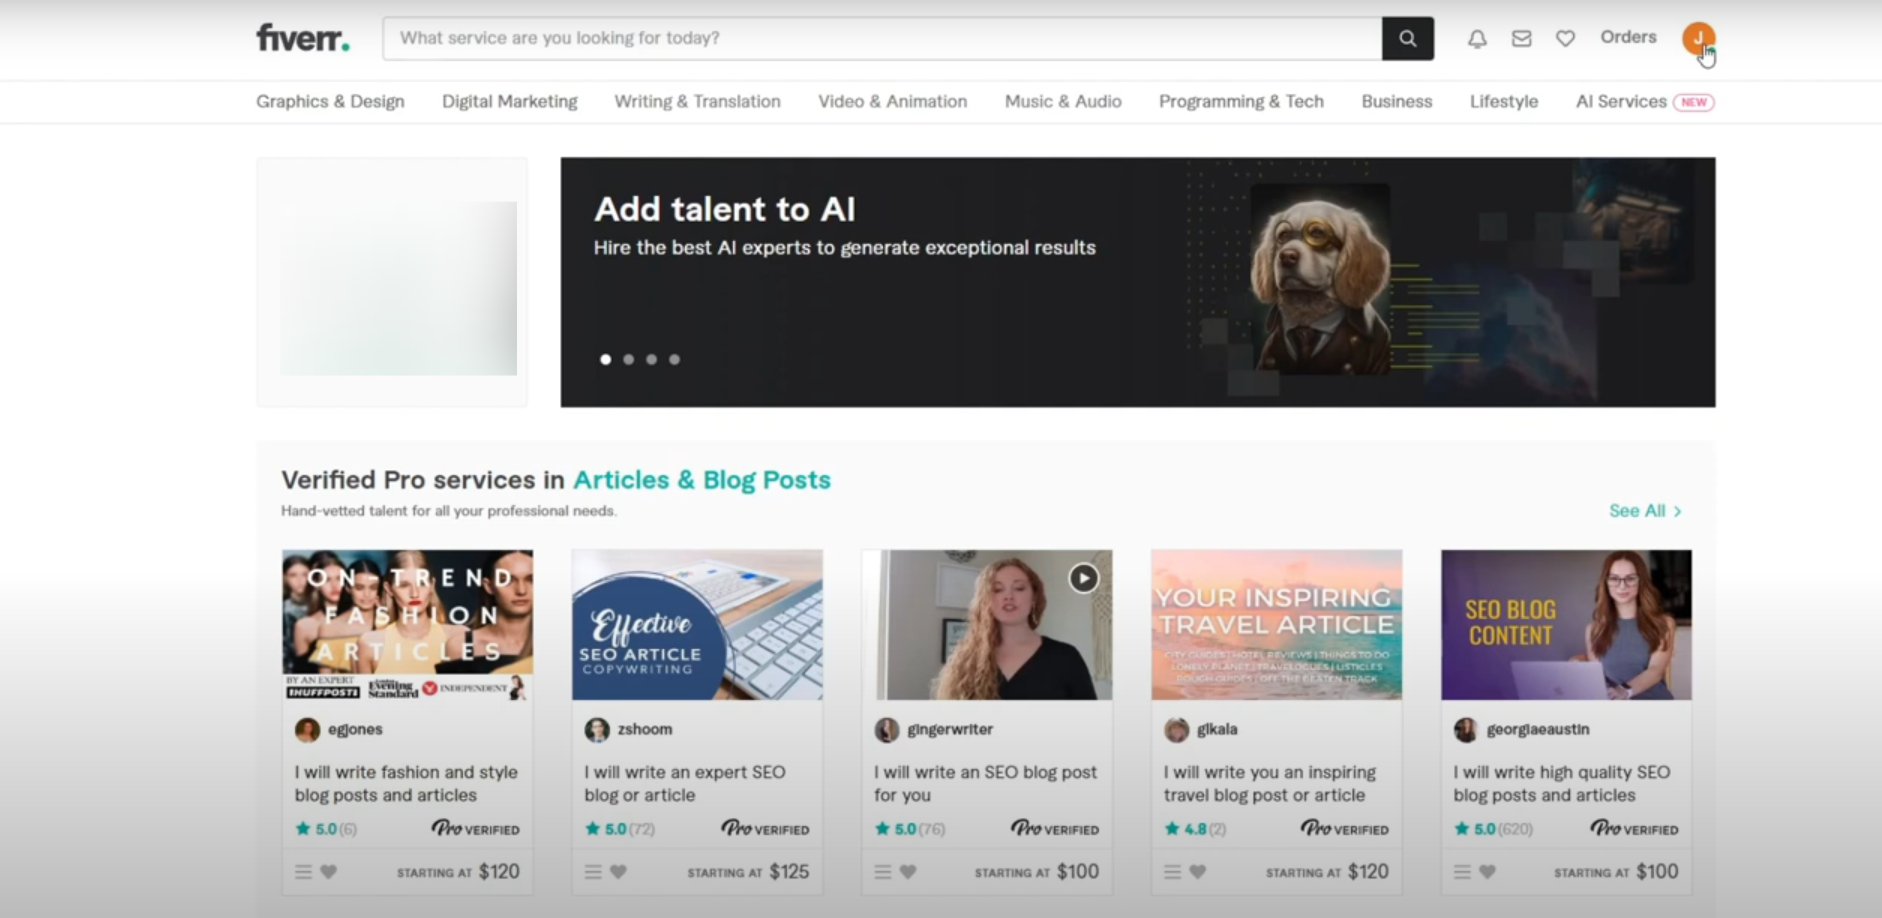1882x918 pixels.
Task: Favorite the egjones fashion gig
Action: pyautogui.click(x=329, y=872)
